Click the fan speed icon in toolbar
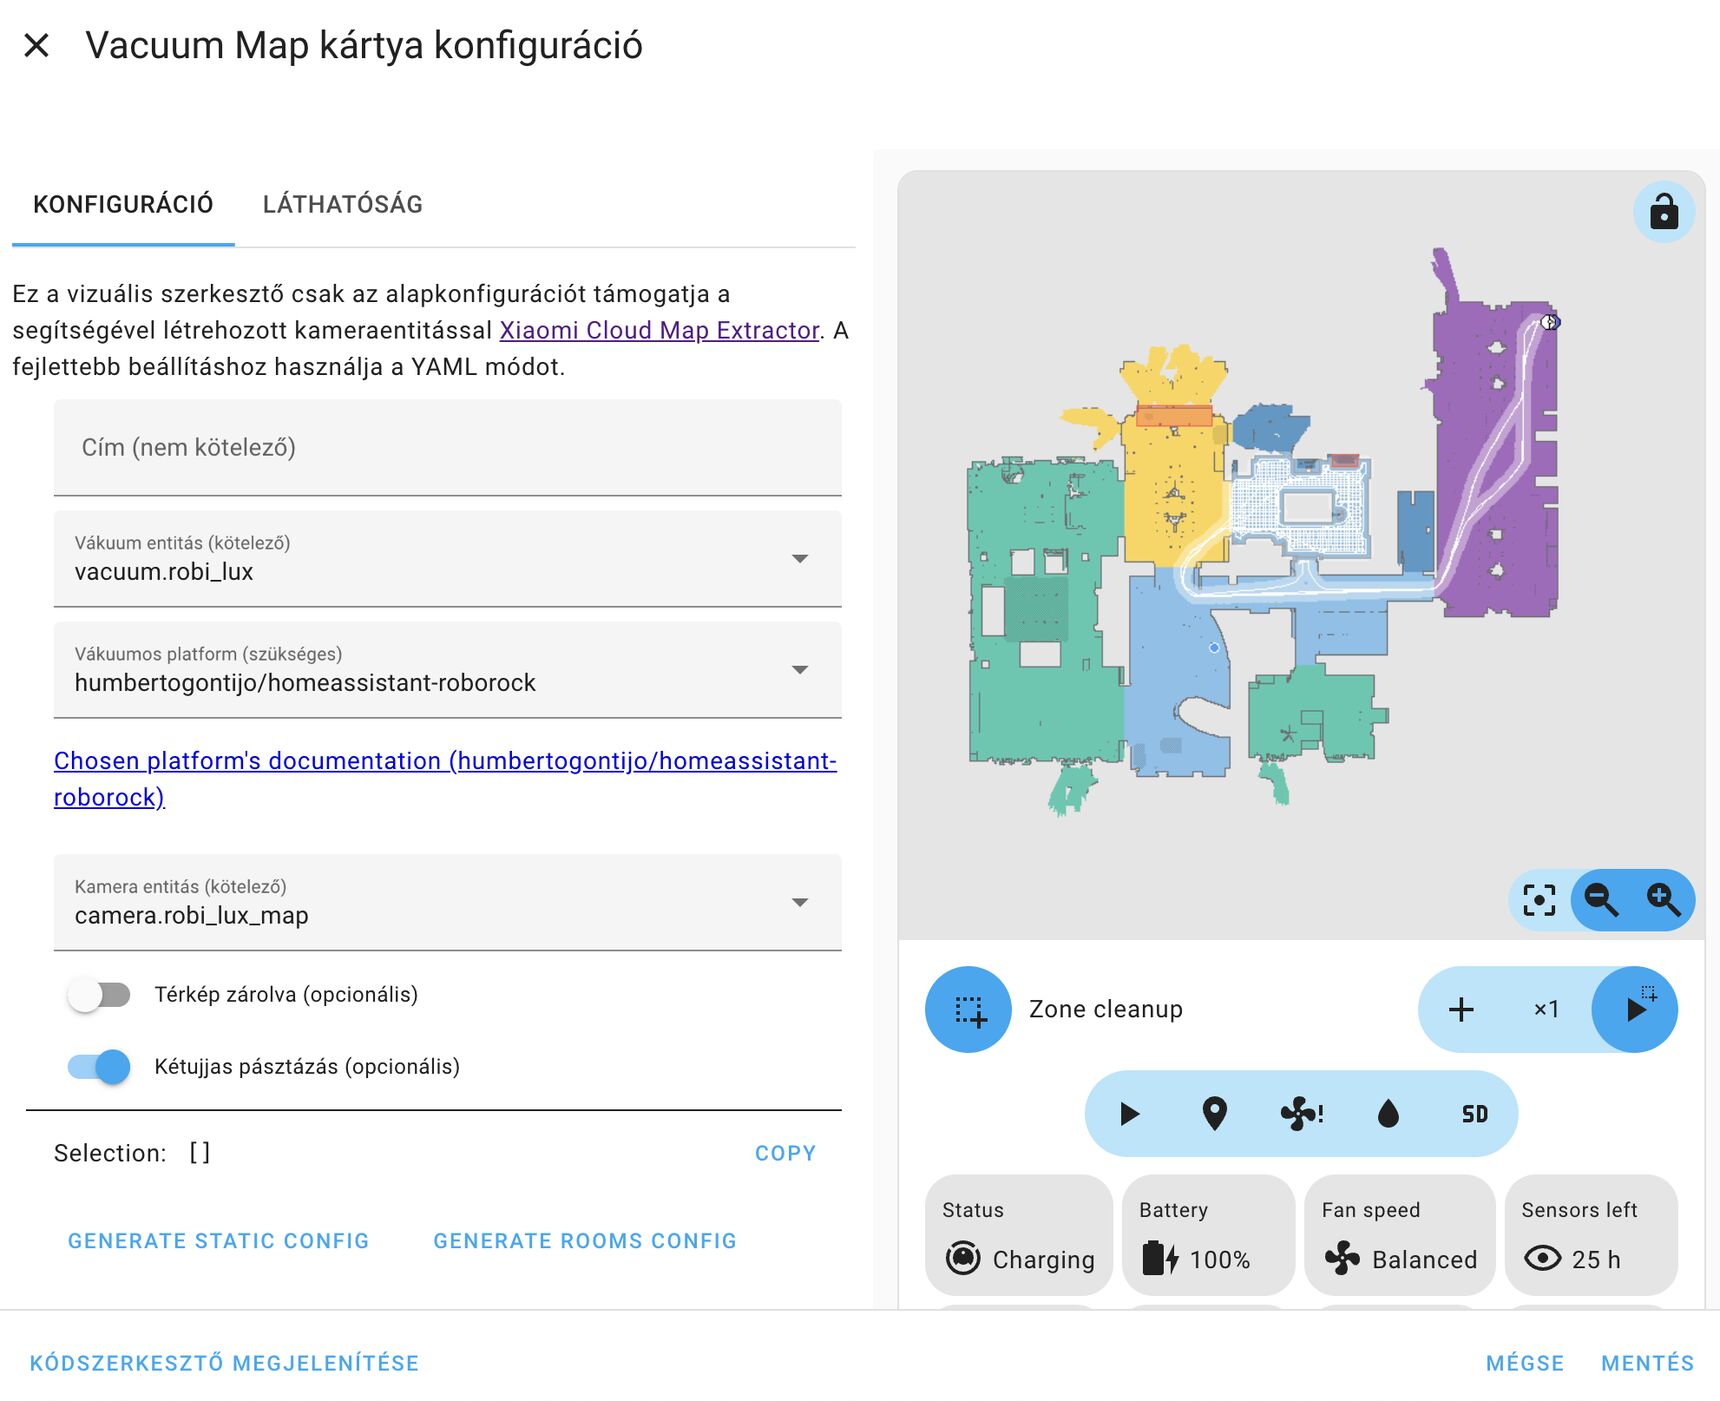1720x1401 pixels. click(1301, 1114)
